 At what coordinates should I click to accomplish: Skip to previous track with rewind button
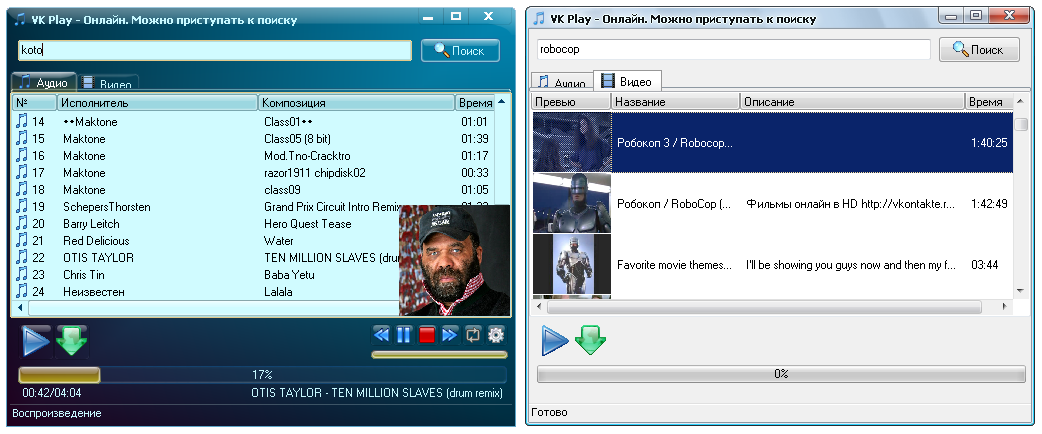tap(381, 334)
